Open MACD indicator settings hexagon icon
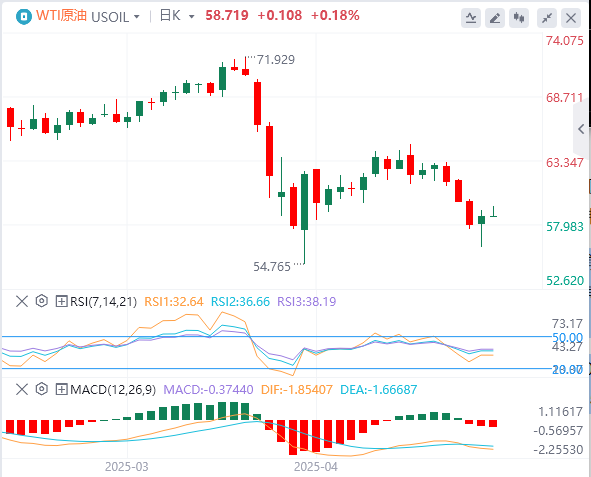Viewport: 591px width, 477px height. [x=41, y=389]
